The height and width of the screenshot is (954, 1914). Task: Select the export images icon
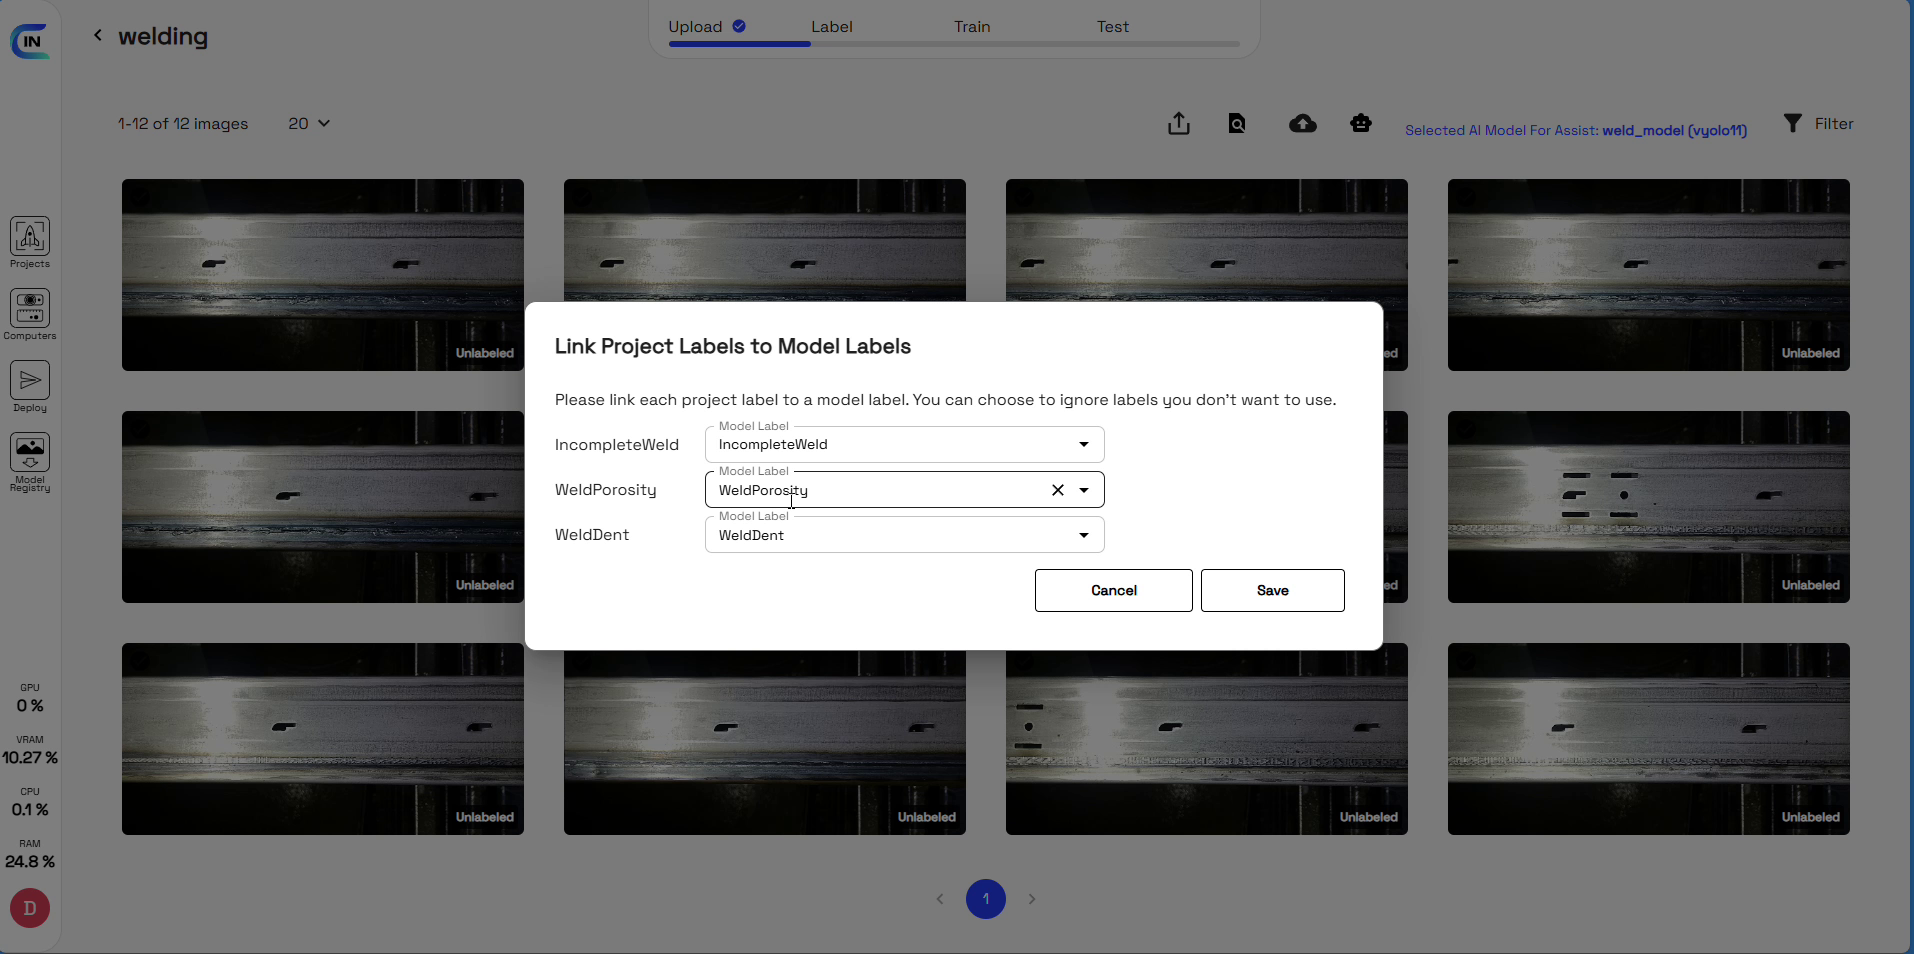pyautogui.click(x=1177, y=123)
